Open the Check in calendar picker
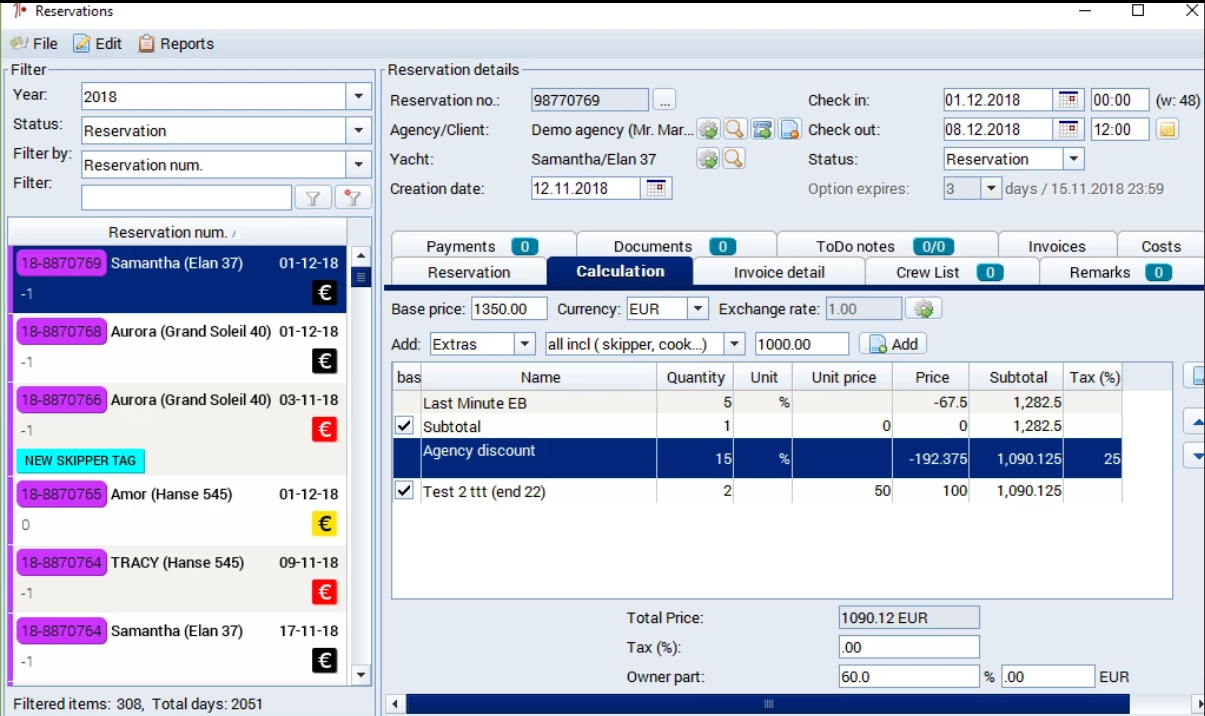Screen dimensions: 1205x716 [x=1069, y=100]
